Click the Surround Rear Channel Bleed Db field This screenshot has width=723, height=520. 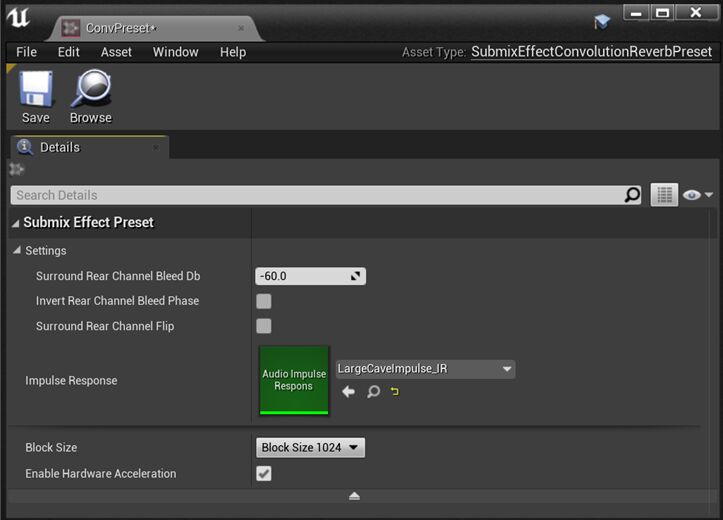(x=300, y=276)
